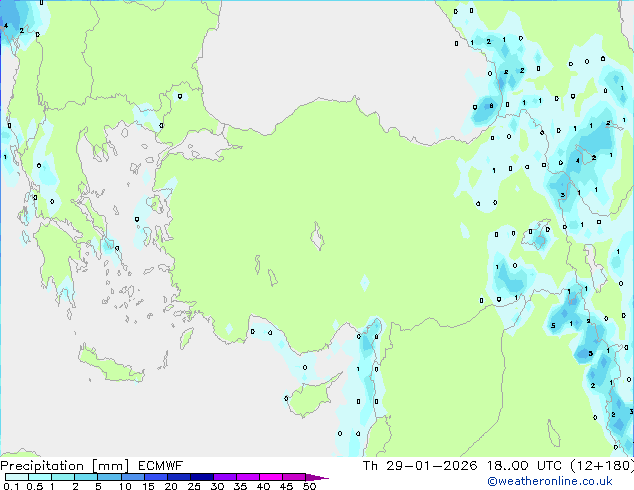Screen dimensions: 634x490
Task: Click the legend value '0.1'
Action: [11, 486]
